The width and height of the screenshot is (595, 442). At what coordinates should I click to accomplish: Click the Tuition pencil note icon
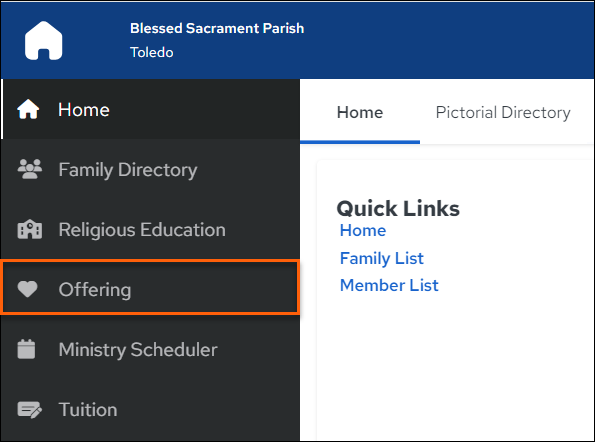[30, 409]
